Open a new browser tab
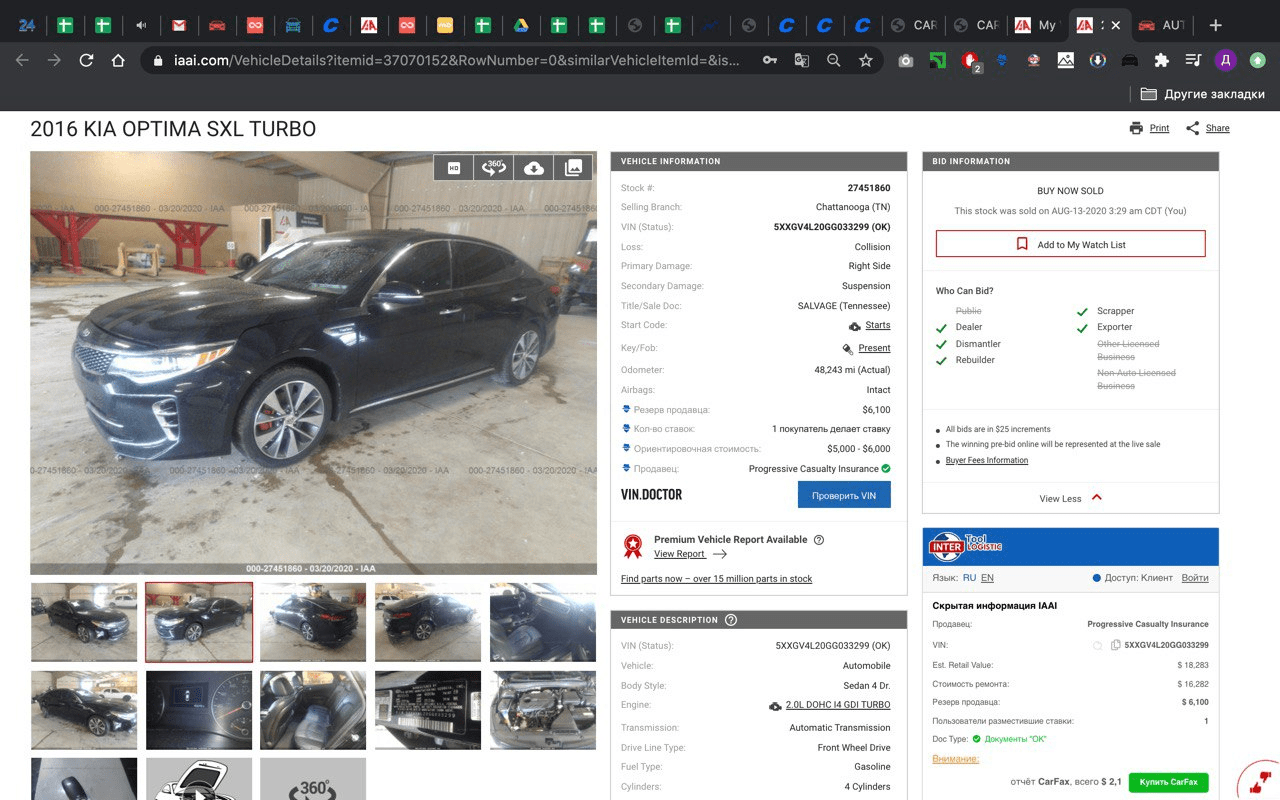The width and height of the screenshot is (1280, 800). click(1215, 25)
